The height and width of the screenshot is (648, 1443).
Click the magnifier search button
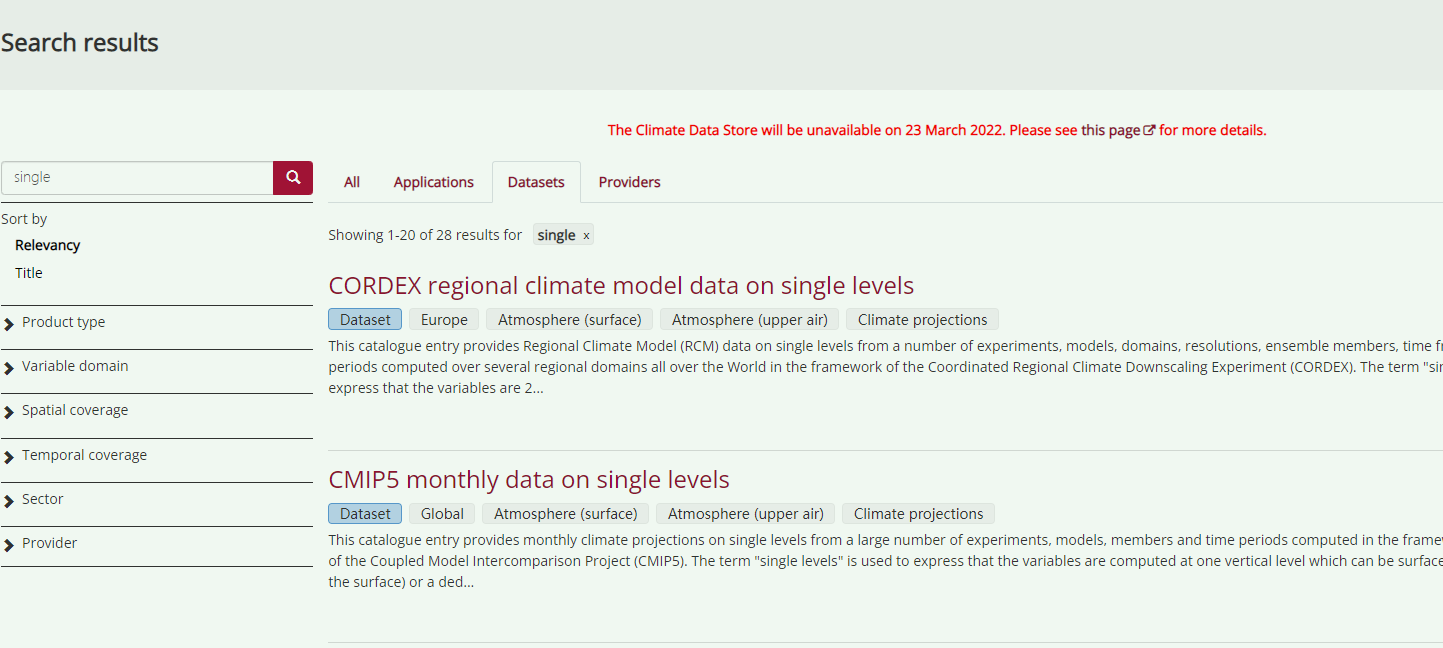point(293,178)
